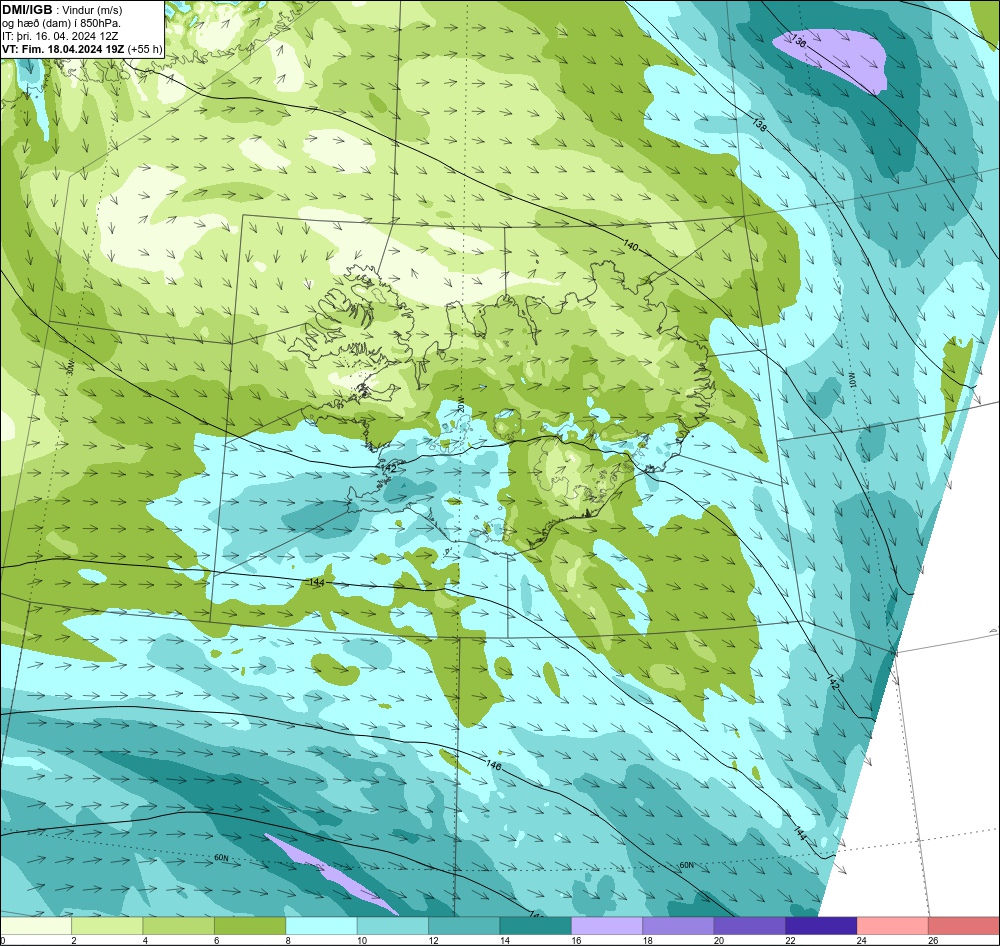Select the 24–26 m/s light pink legend swatch
Screen dimensions: 1000x946
click(893, 926)
